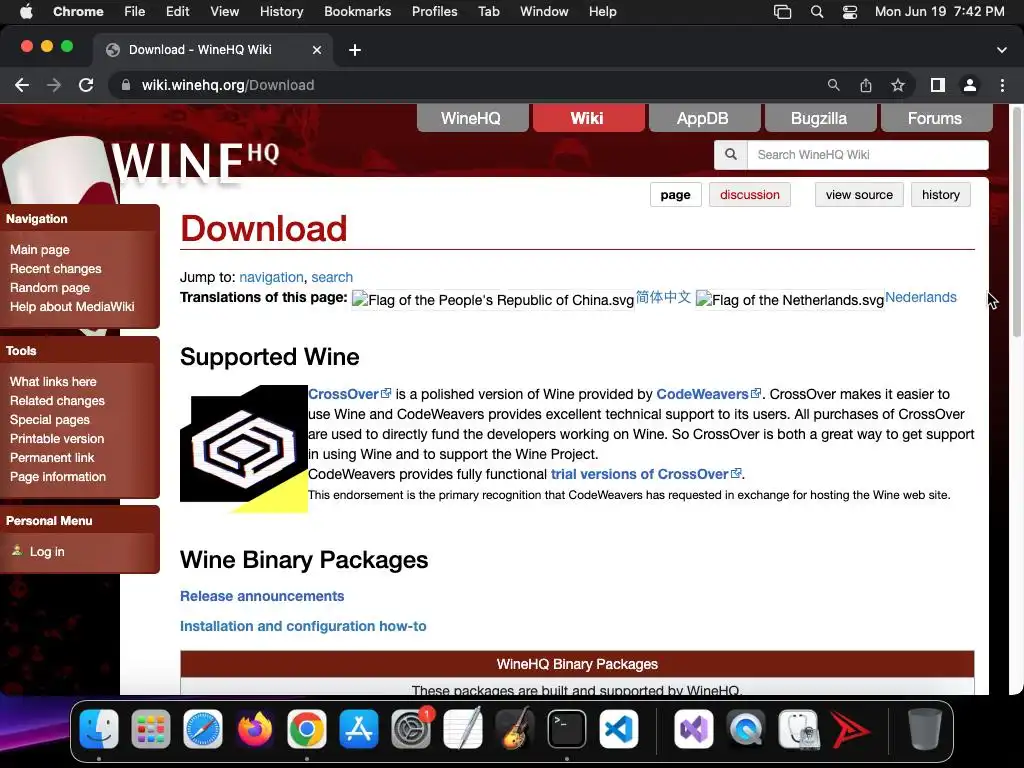The image size is (1024, 768).
Task: Open the Chrome File menu
Action: (135, 12)
